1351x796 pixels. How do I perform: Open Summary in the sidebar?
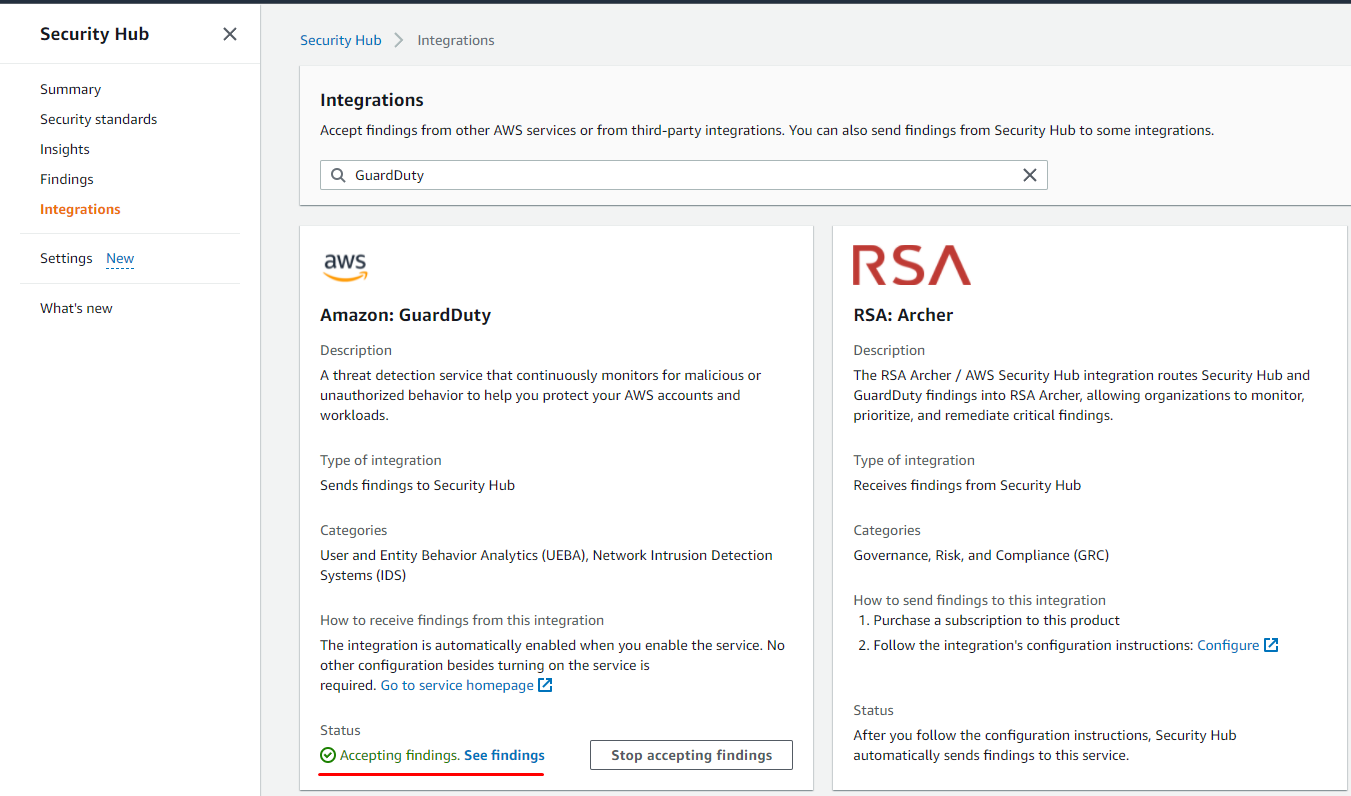[x=70, y=89]
